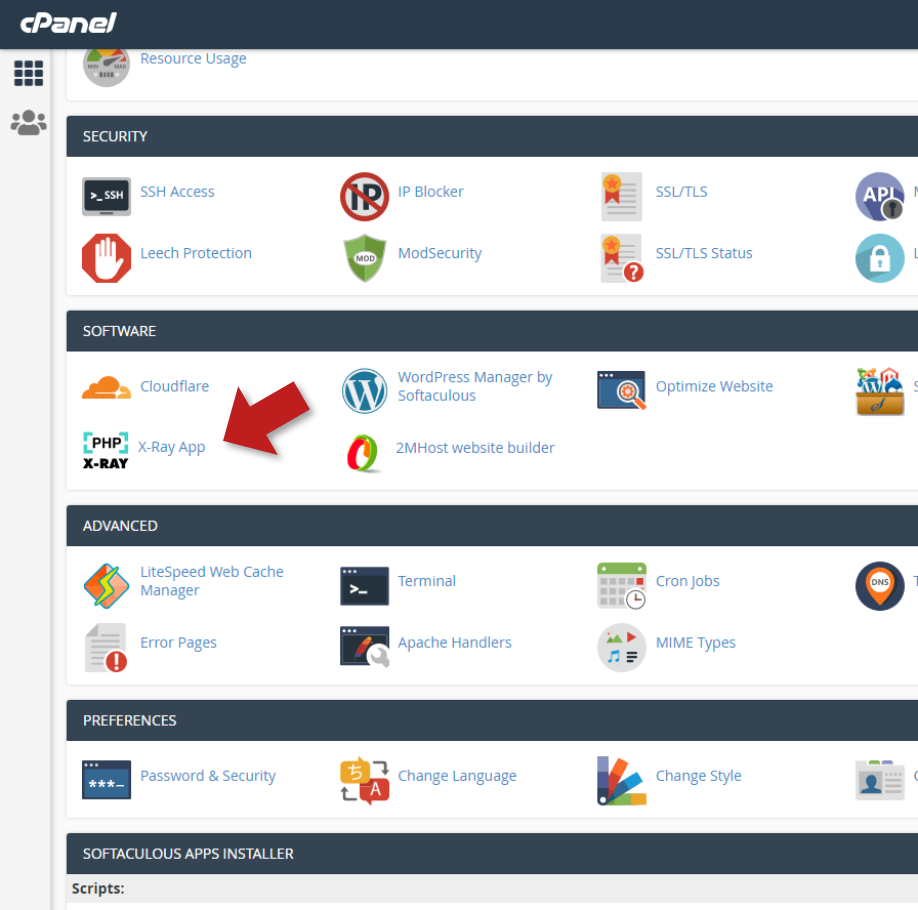
Task: Open the SSL/TLS Status link
Action: coord(703,253)
